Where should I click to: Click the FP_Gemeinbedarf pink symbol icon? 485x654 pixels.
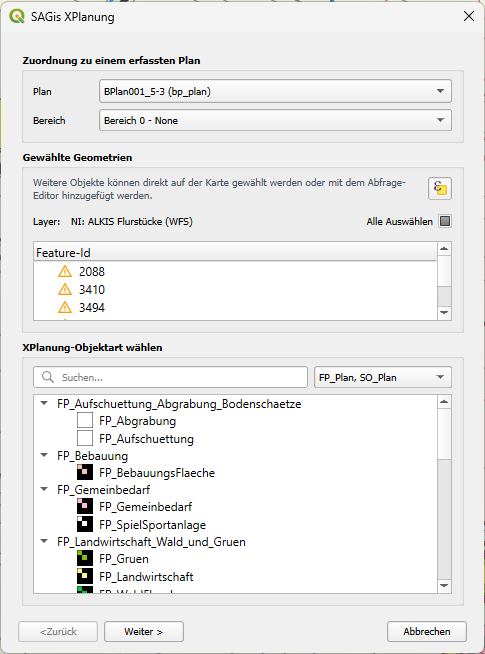point(85,506)
